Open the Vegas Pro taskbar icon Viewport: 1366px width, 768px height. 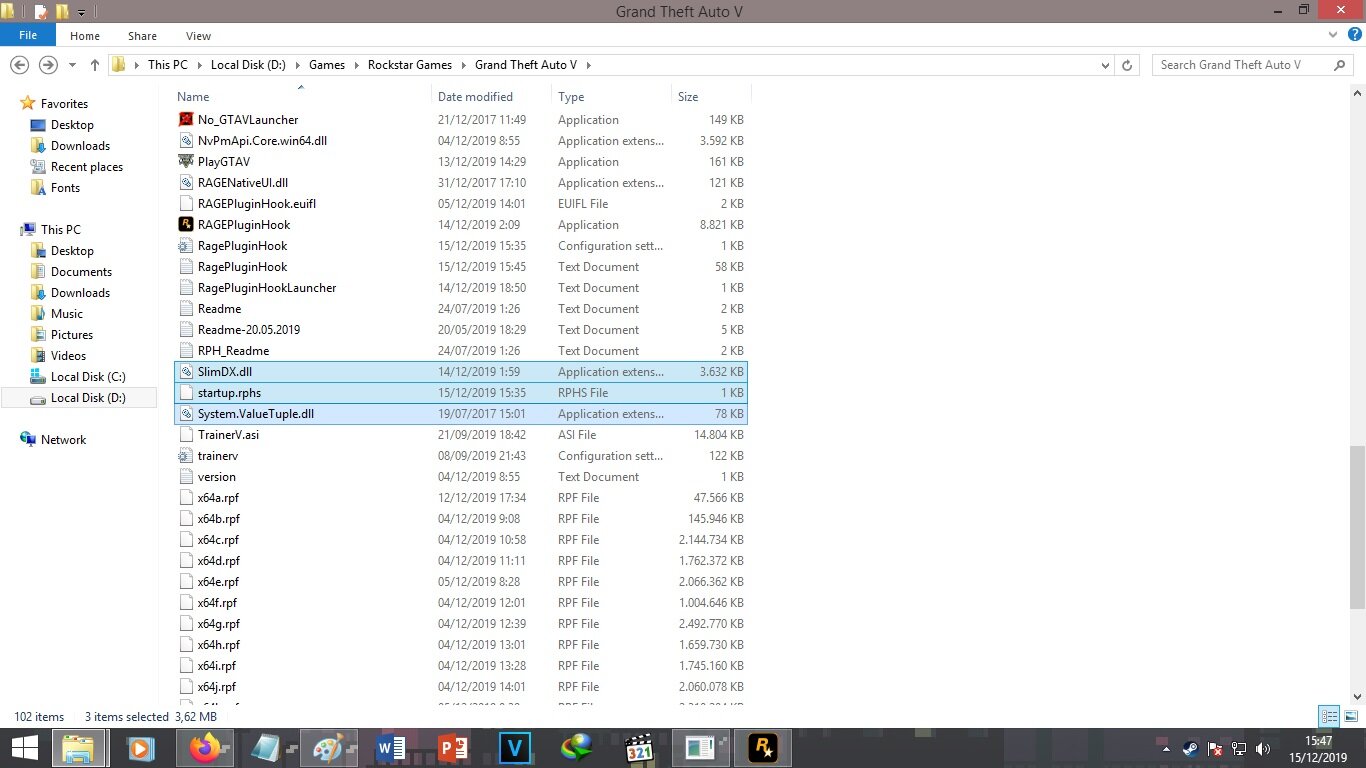tap(515, 748)
